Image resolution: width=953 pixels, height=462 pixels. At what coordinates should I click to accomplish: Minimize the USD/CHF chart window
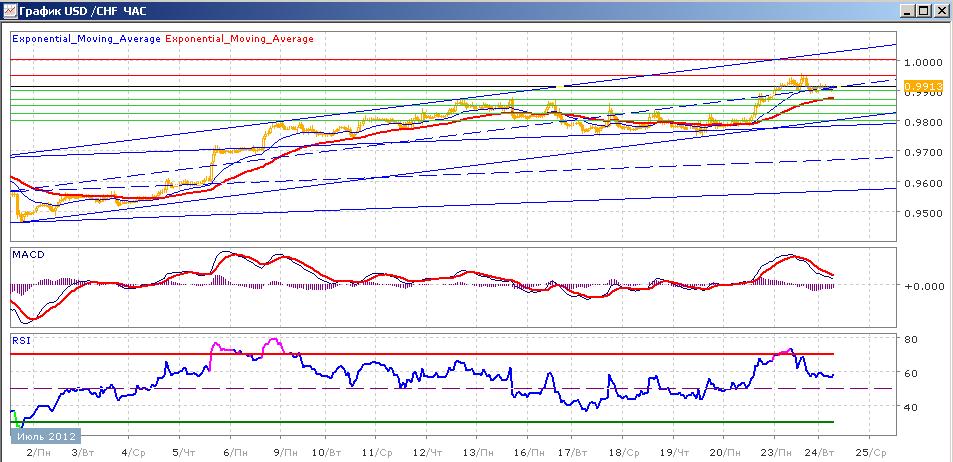point(908,11)
